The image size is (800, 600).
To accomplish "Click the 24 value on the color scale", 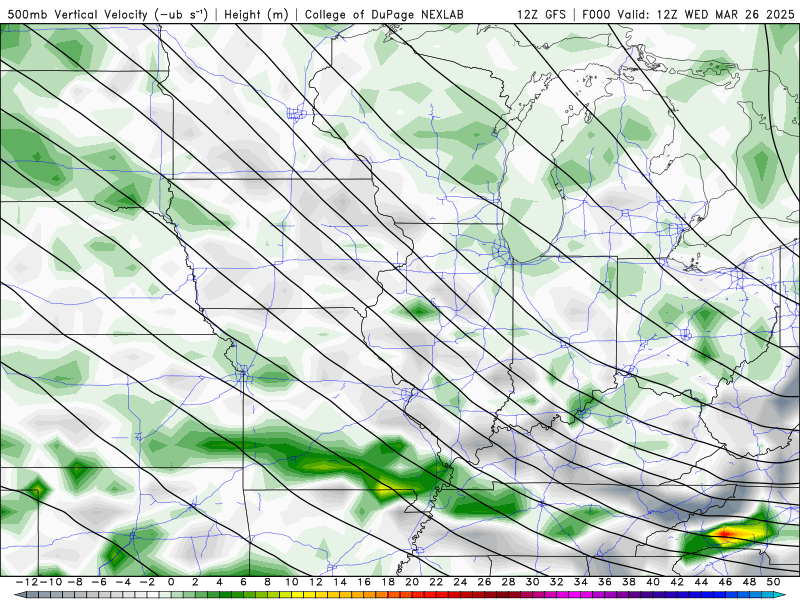I will [x=460, y=582].
